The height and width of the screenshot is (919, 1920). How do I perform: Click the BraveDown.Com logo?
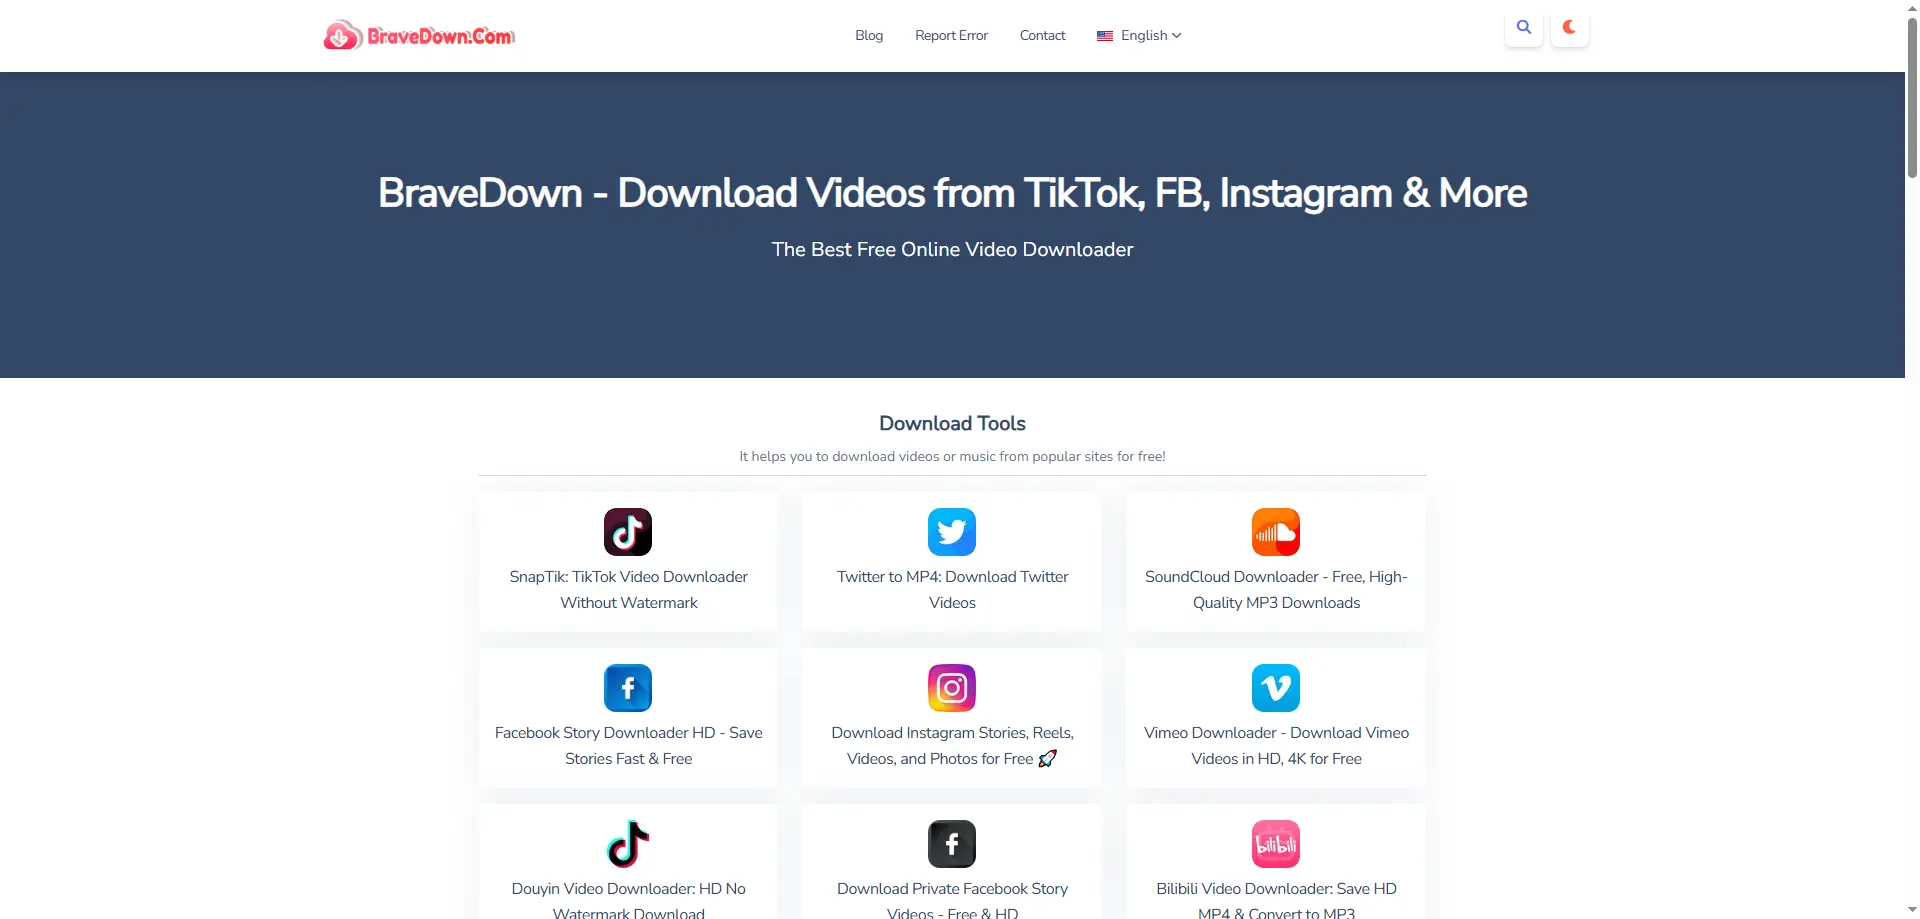point(419,36)
